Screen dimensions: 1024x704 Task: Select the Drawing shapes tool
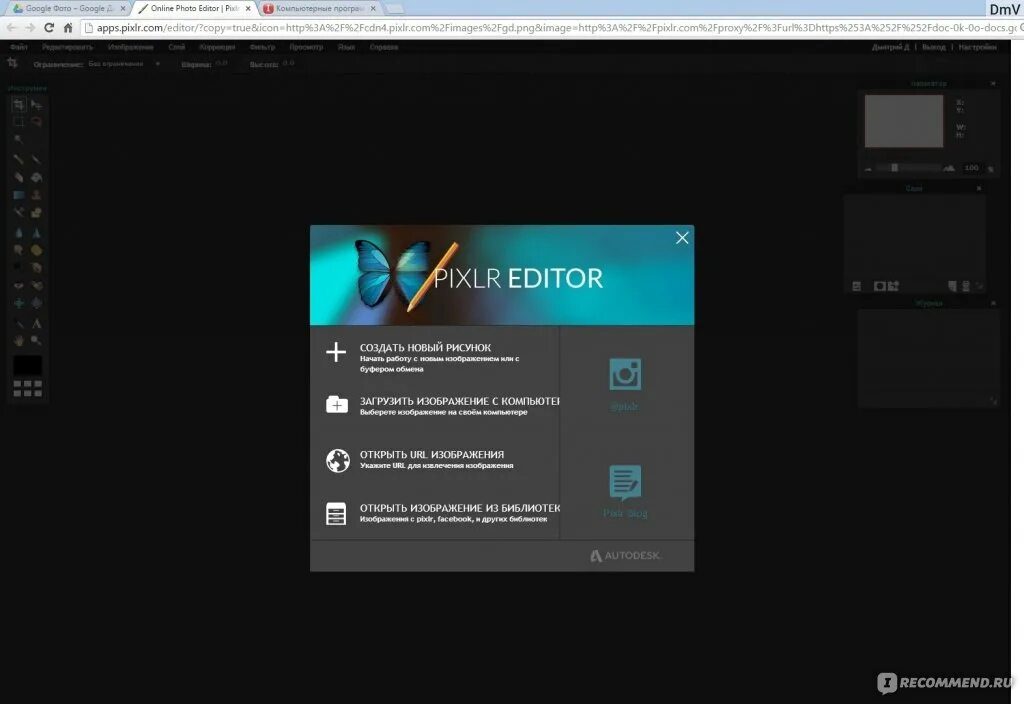pyautogui.click(x=37, y=212)
